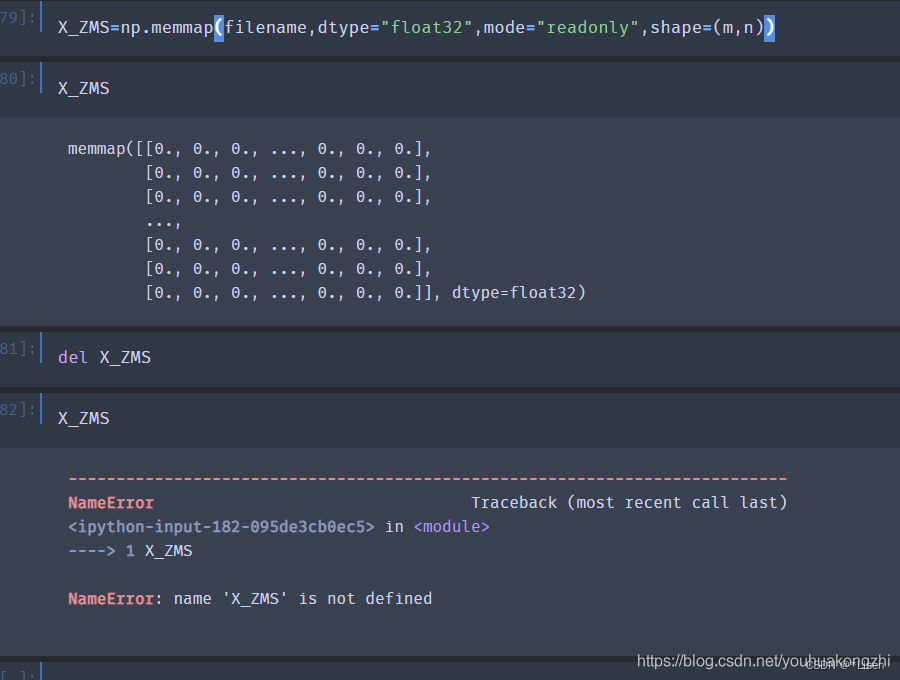Click the "<module>" text in traceback
The width and height of the screenshot is (900, 680).
[451, 527]
